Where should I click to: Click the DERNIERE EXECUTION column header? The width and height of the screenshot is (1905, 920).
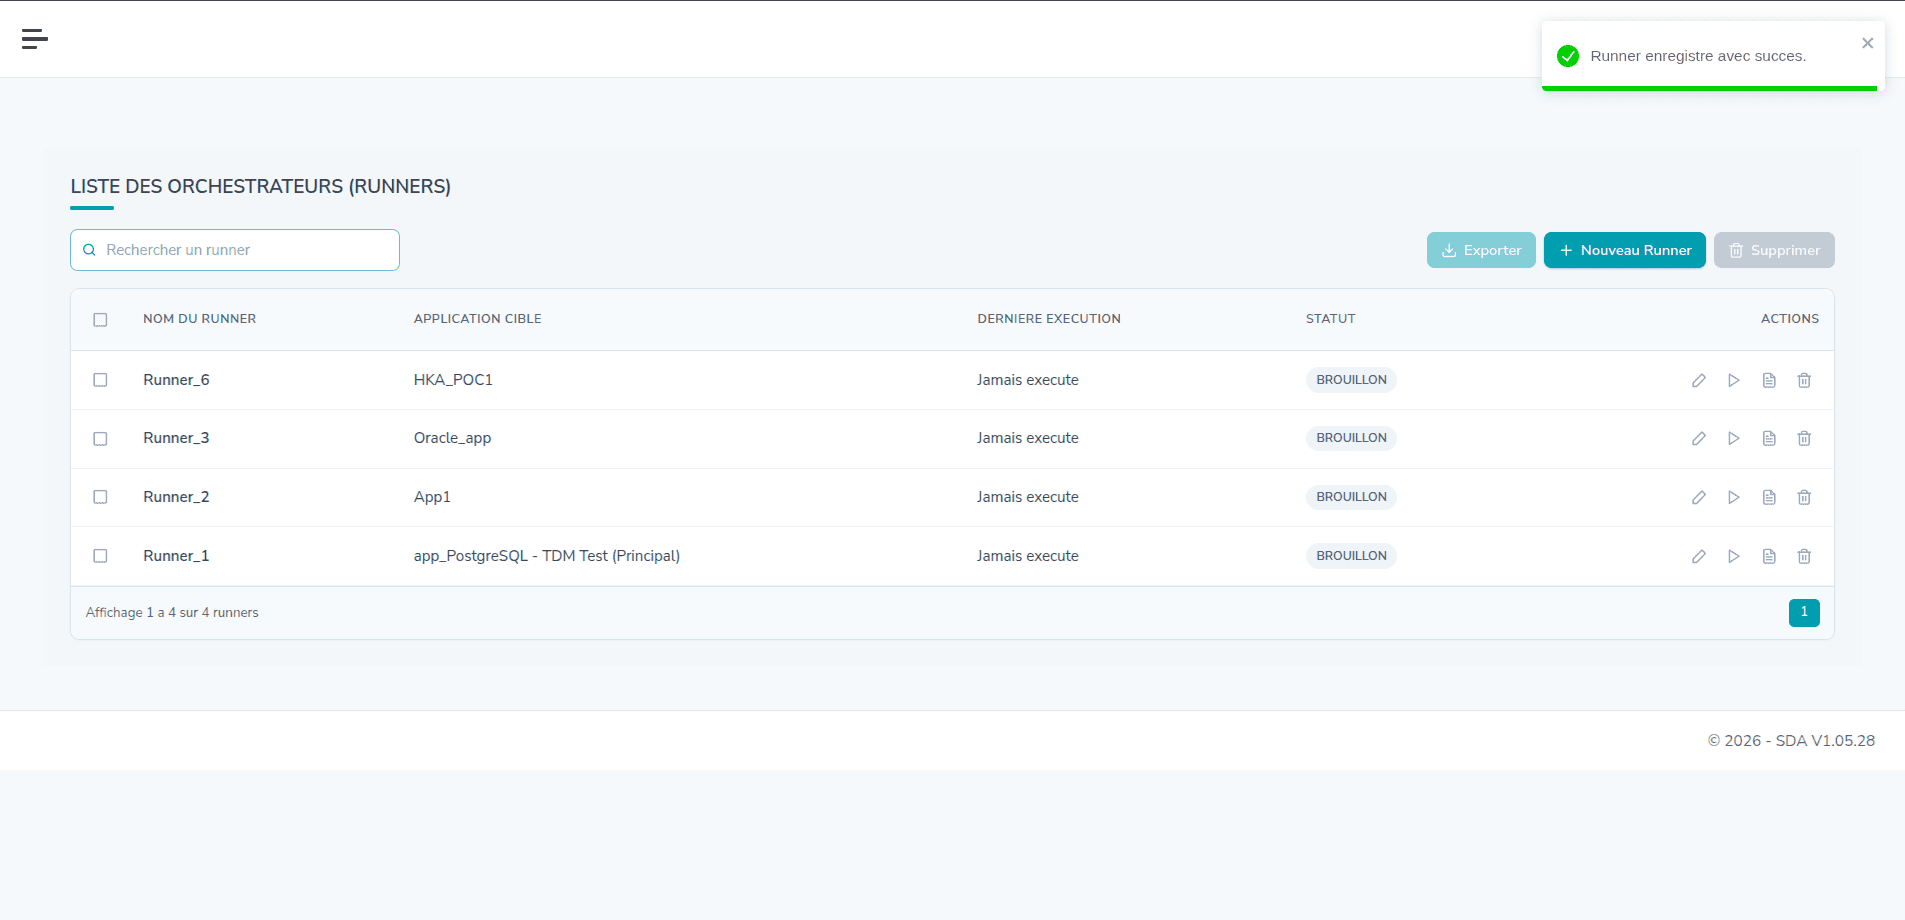coord(1049,319)
